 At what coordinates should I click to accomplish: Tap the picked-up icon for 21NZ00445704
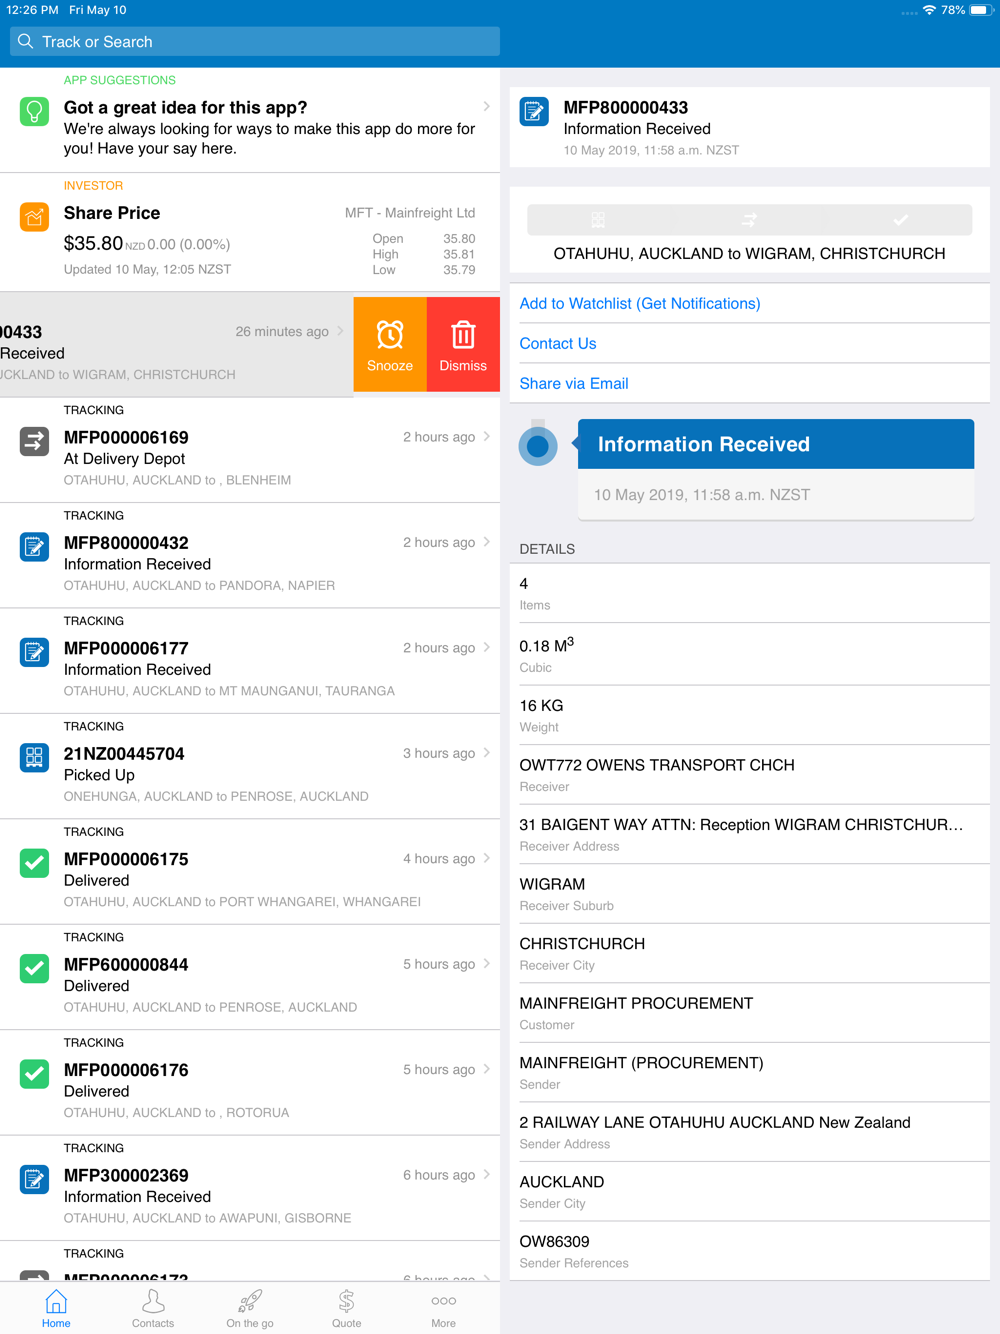34,757
